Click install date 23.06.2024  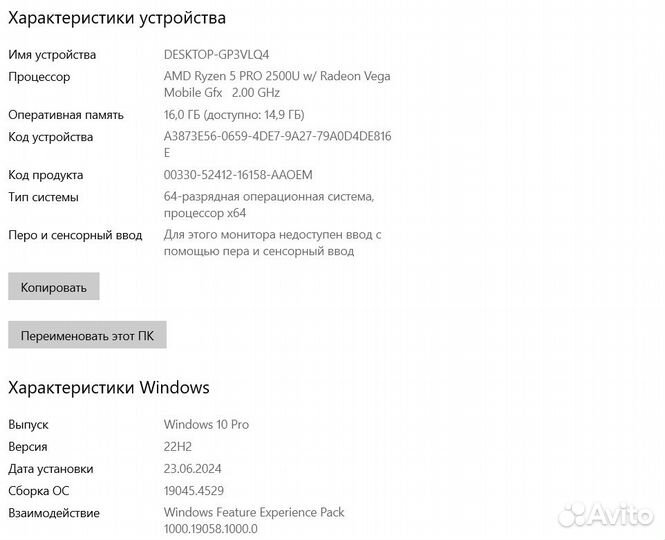193,469
